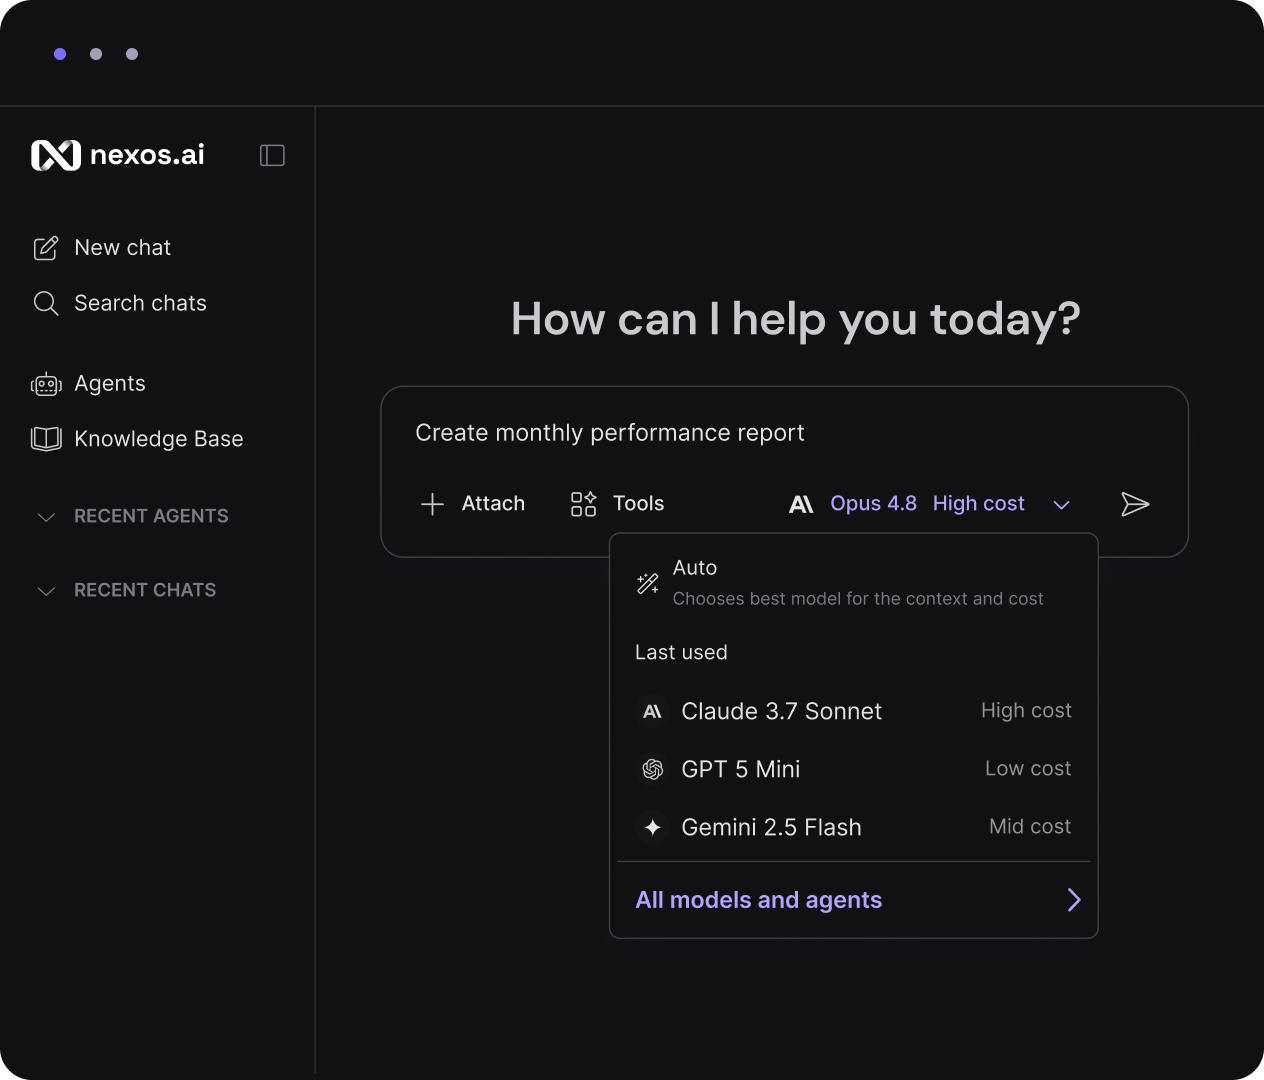Open the model selector dropdown chevron
Screen dimensions: 1264x1080
[1062, 505]
